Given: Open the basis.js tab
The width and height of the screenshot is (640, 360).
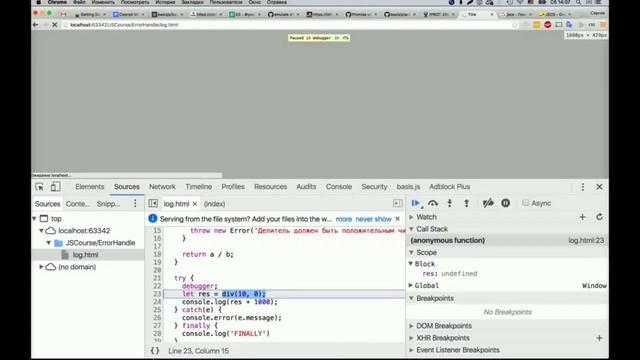Looking at the screenshot, I should coord(408,187).
